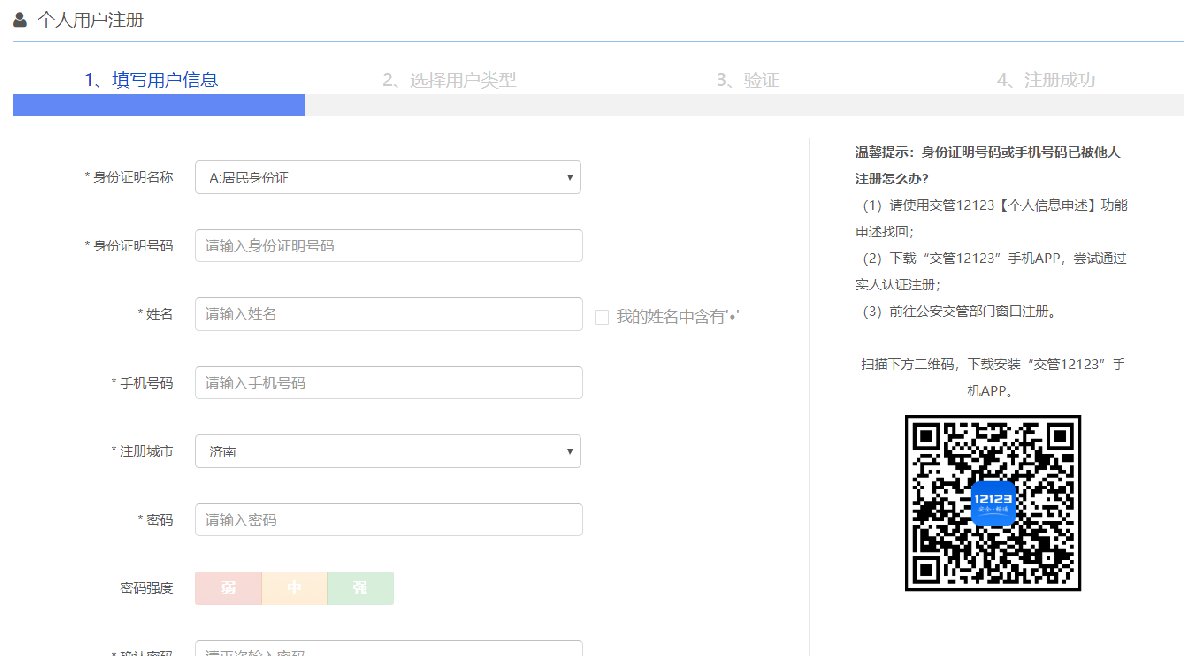Click the 确认密码 input field

388,649
